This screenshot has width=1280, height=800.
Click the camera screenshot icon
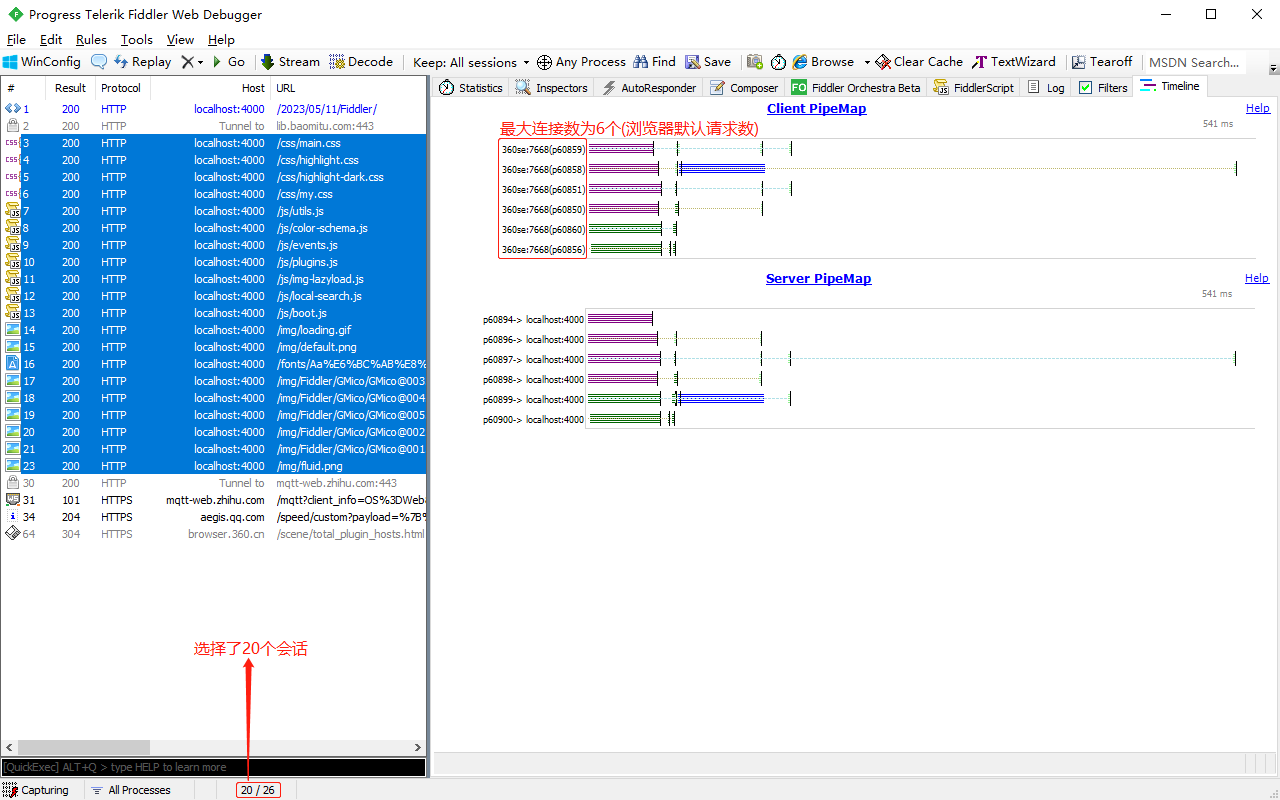(755, 62)
